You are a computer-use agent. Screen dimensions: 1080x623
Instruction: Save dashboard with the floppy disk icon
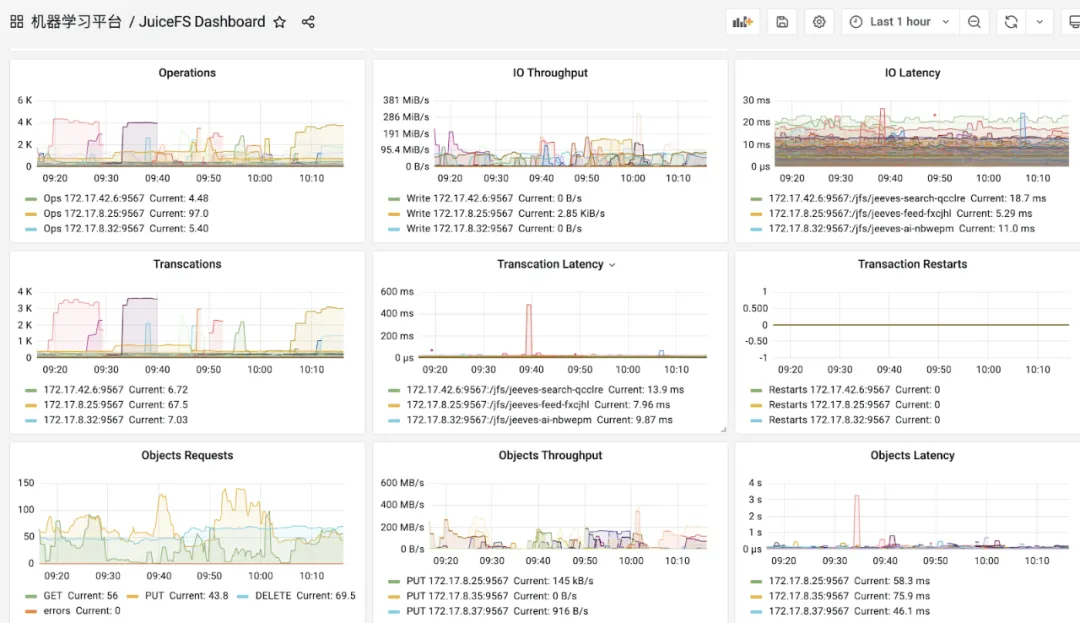click(x=782, y=22)
